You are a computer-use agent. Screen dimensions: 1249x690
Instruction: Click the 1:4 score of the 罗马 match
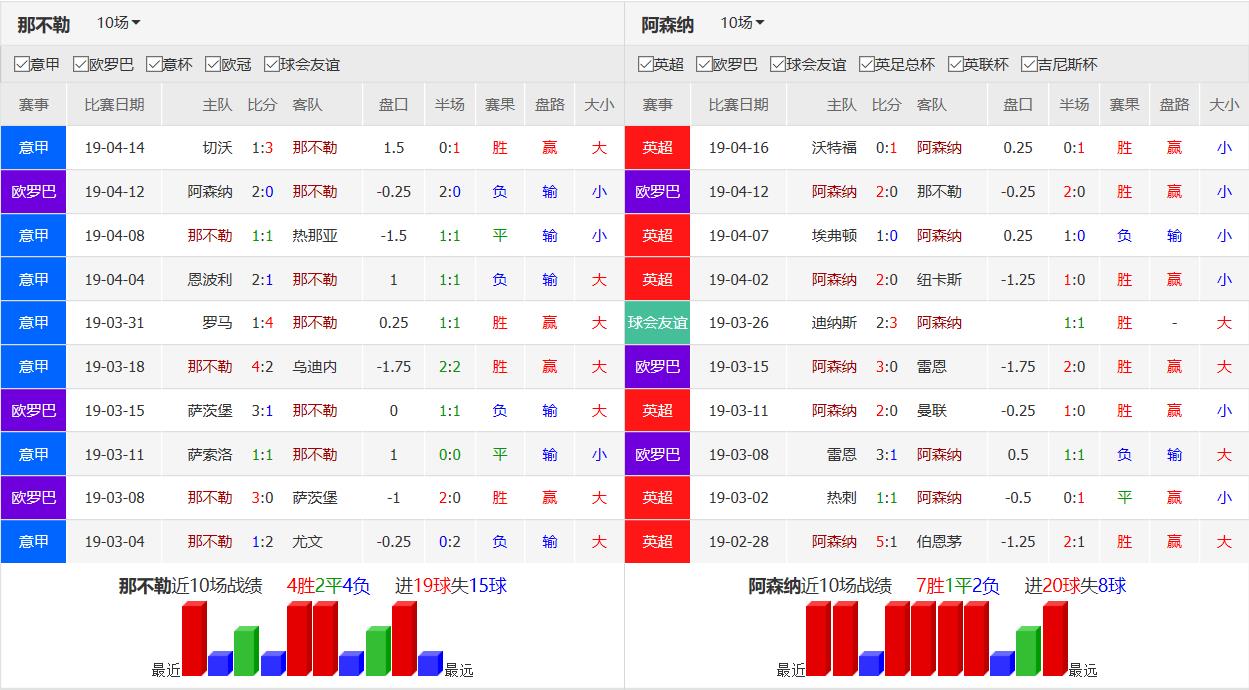pos(262,323)
